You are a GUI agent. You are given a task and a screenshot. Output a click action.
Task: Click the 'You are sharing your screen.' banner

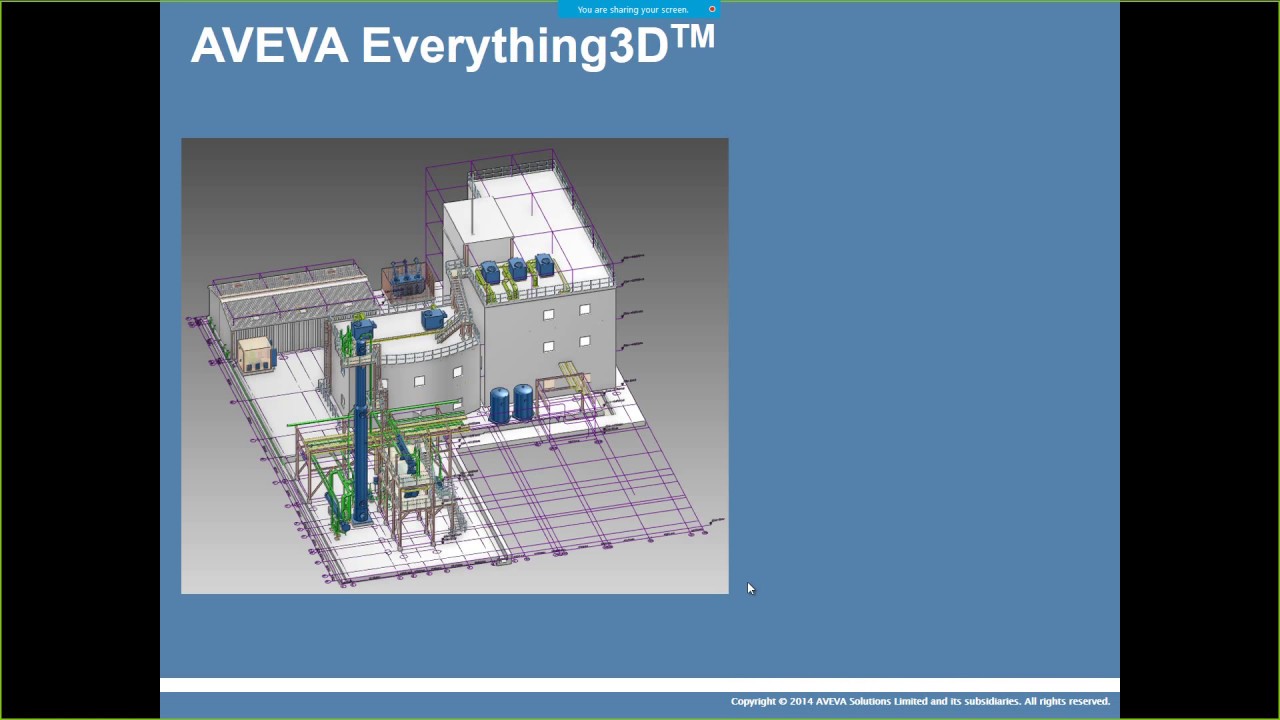click(638, 9)
